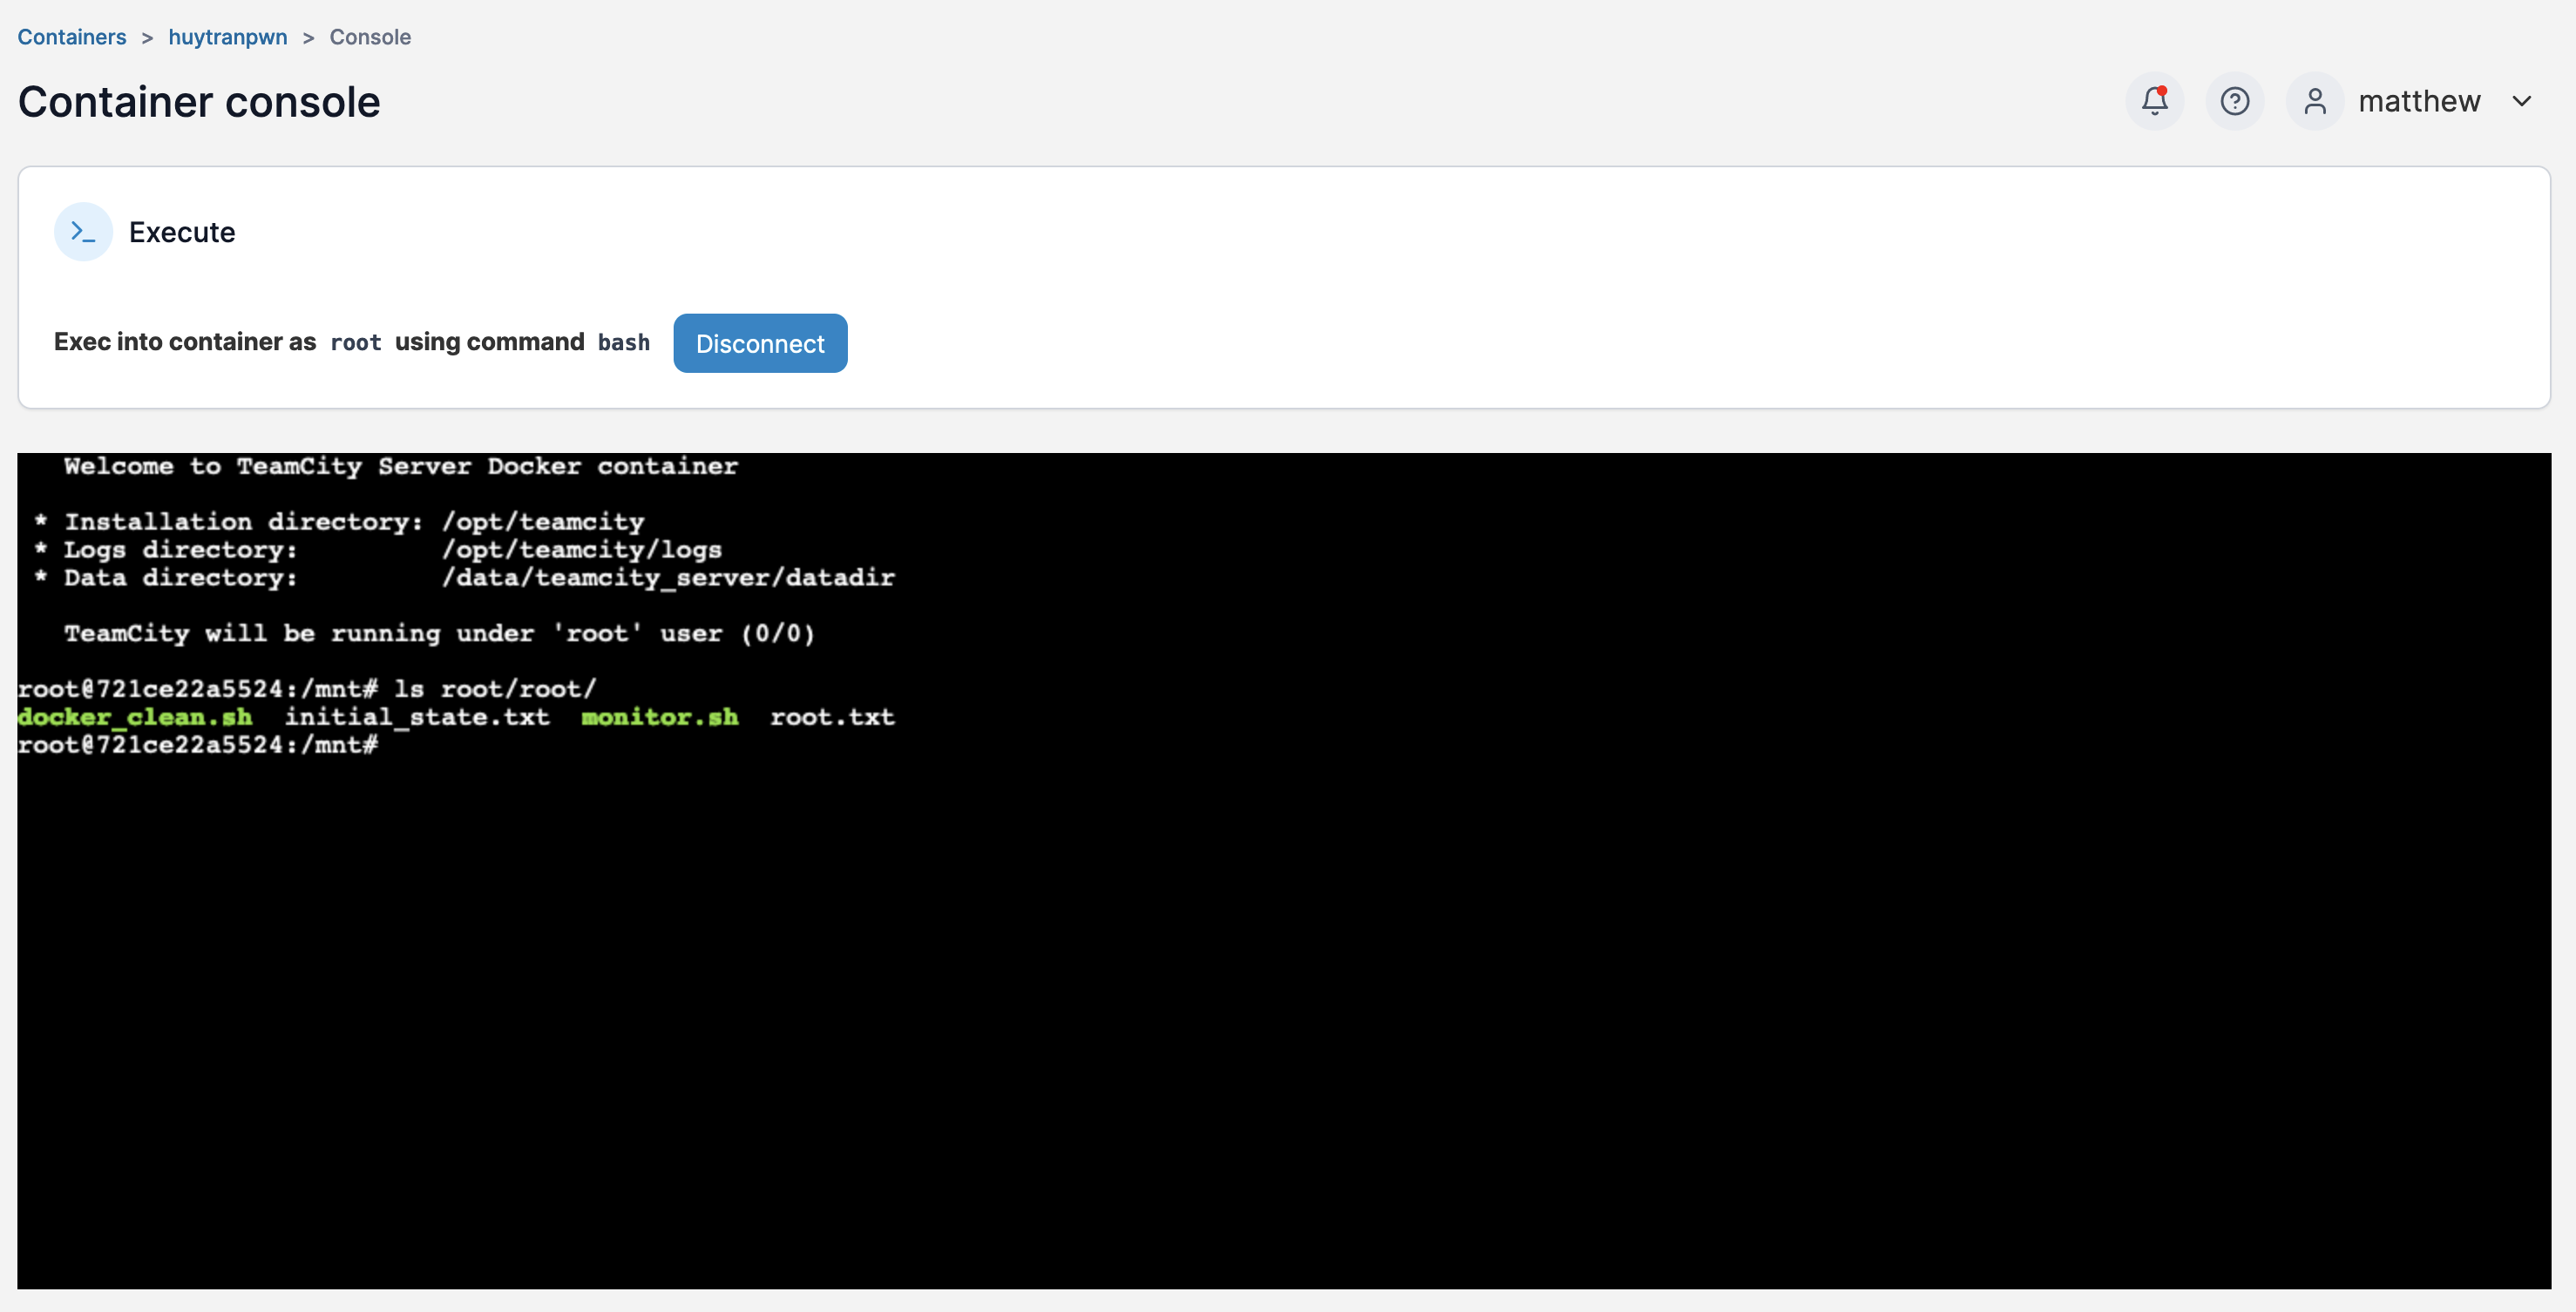The height and width of the screenshot is (1312, 2576).
Task: Click root.txt in terminal listing
Action: coord(832,717)
